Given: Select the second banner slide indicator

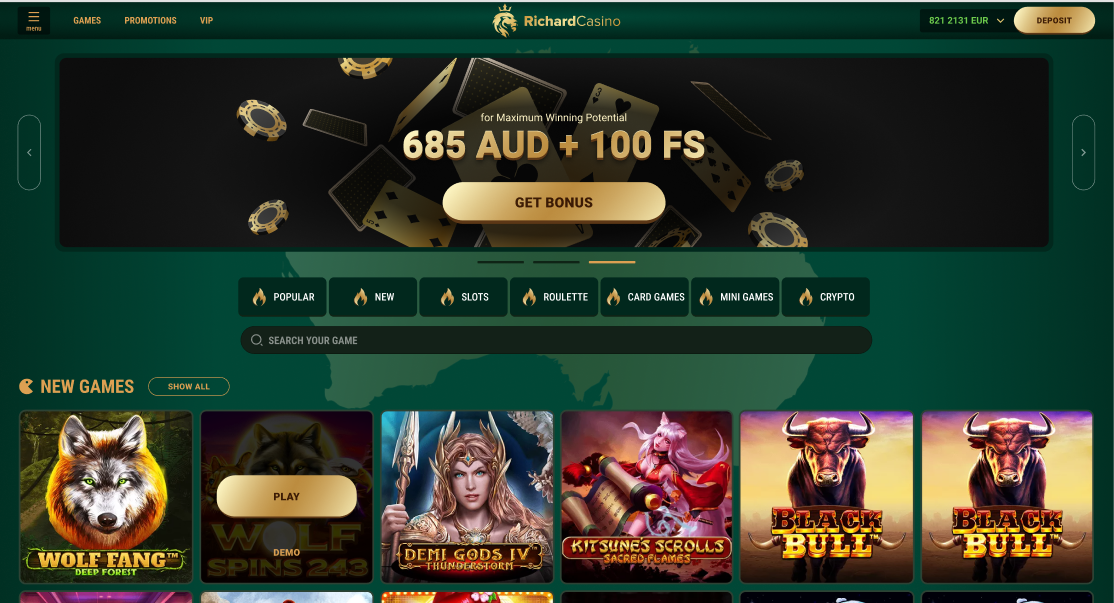Looking at the screenshot, I should (556, 262).
